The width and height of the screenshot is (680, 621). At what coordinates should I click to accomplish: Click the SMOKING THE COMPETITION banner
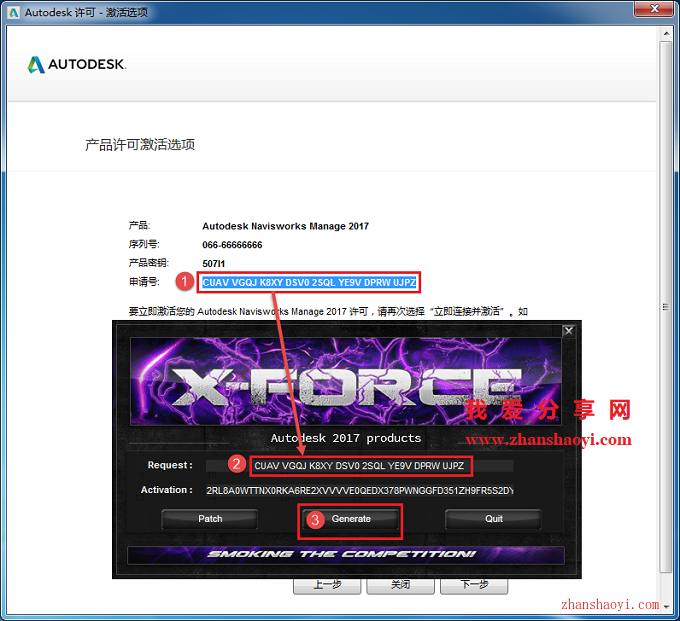(x=346, y=554)
